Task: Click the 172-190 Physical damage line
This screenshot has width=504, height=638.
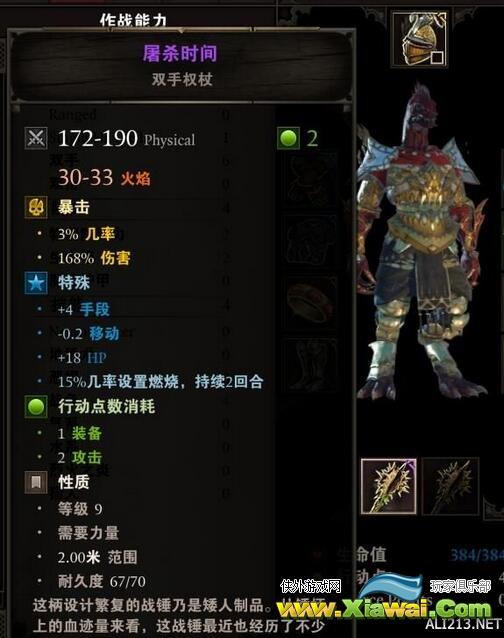Action: pyautogui.click(x=127, y=139)
